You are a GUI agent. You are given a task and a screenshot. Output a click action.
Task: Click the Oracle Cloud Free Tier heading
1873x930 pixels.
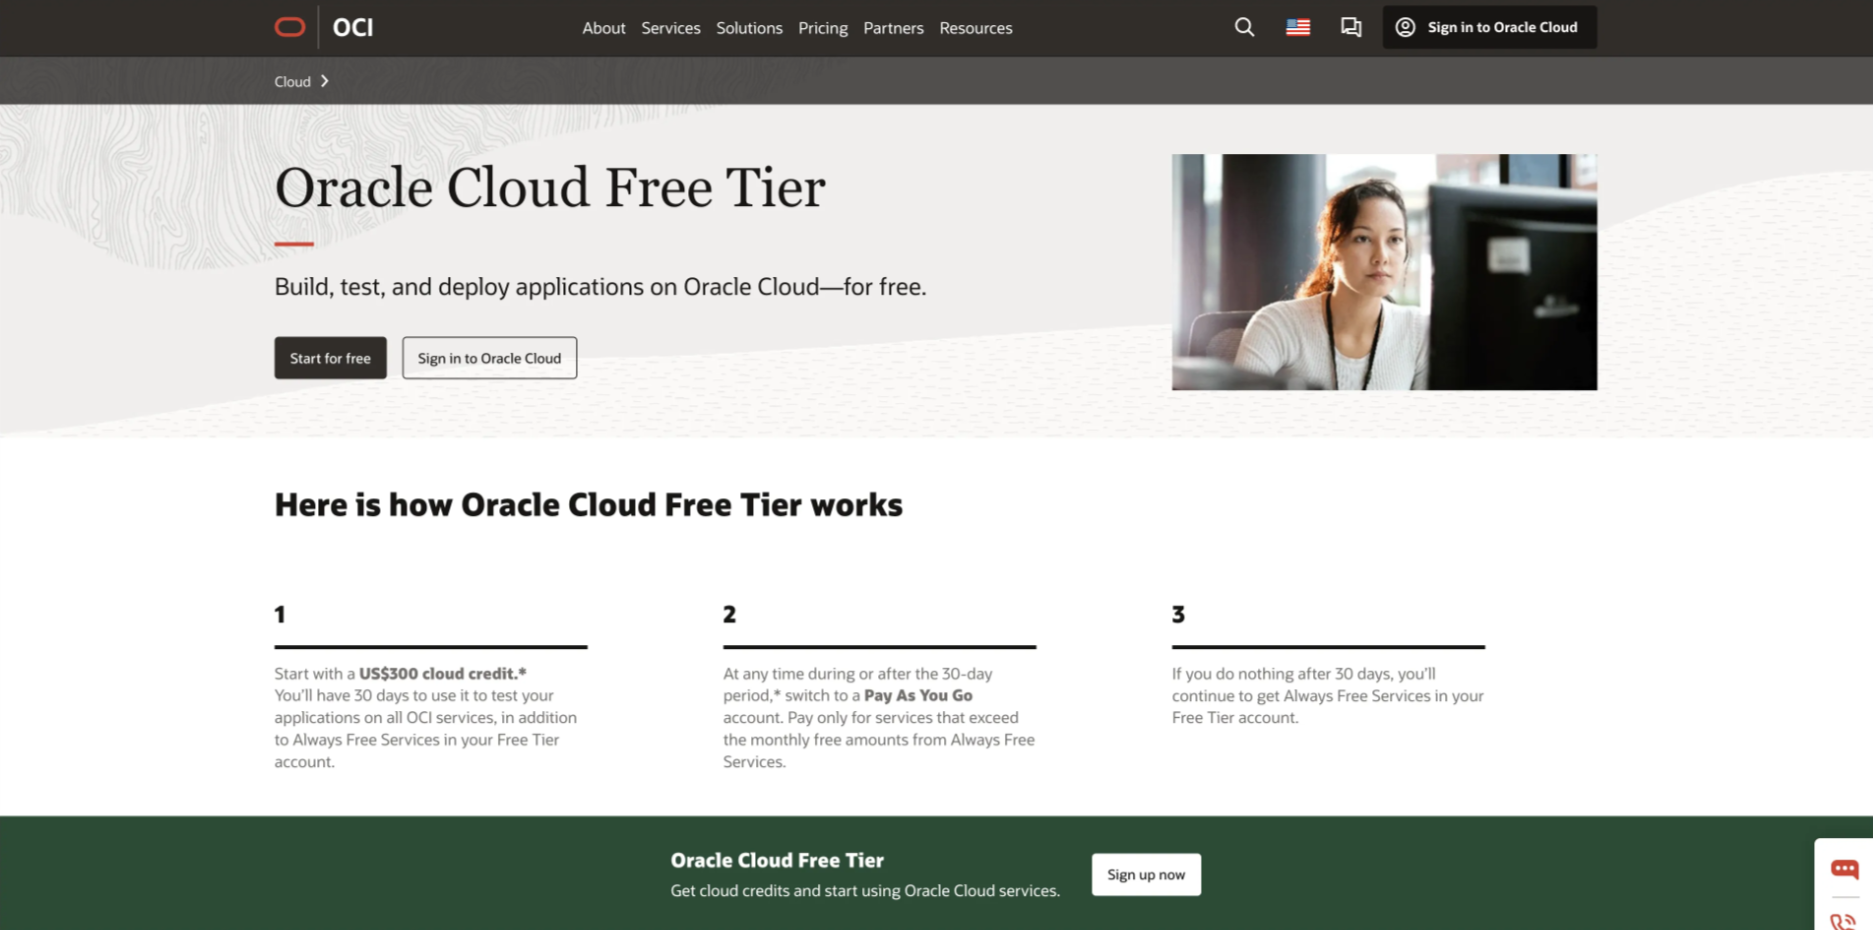click(550, 188)
